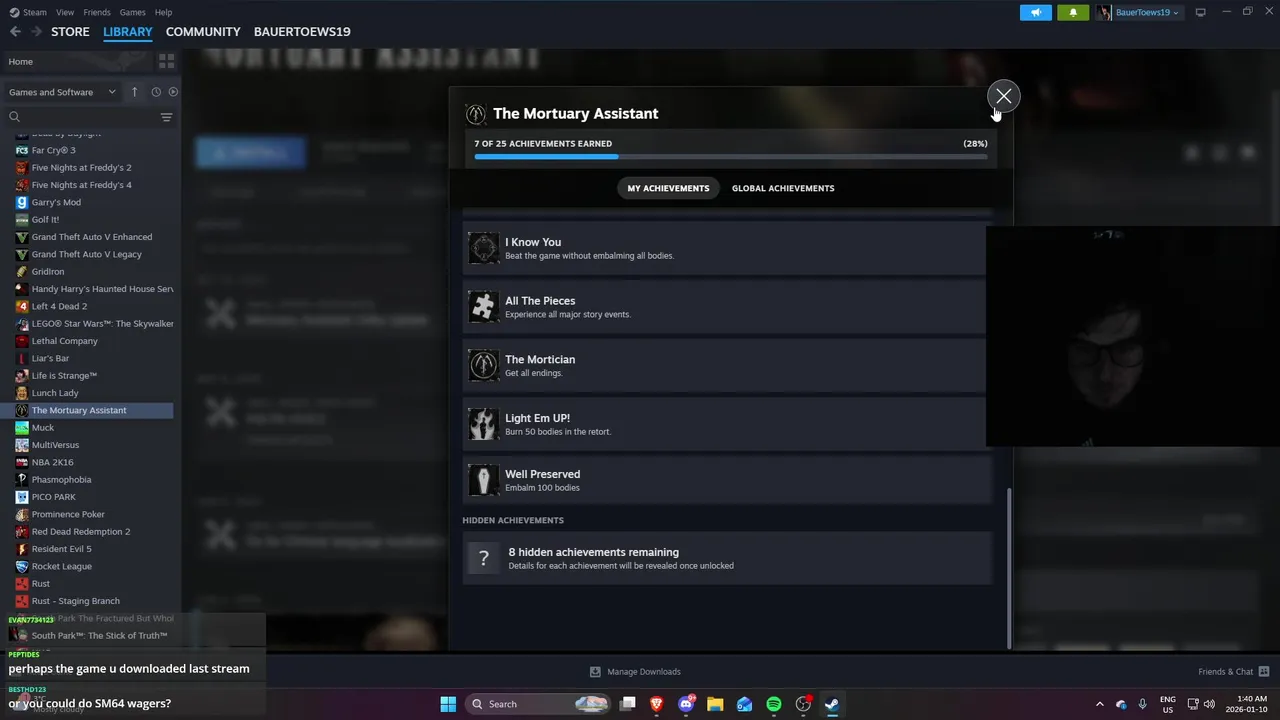Click the Windows taskbar Search box

point(538,704)
